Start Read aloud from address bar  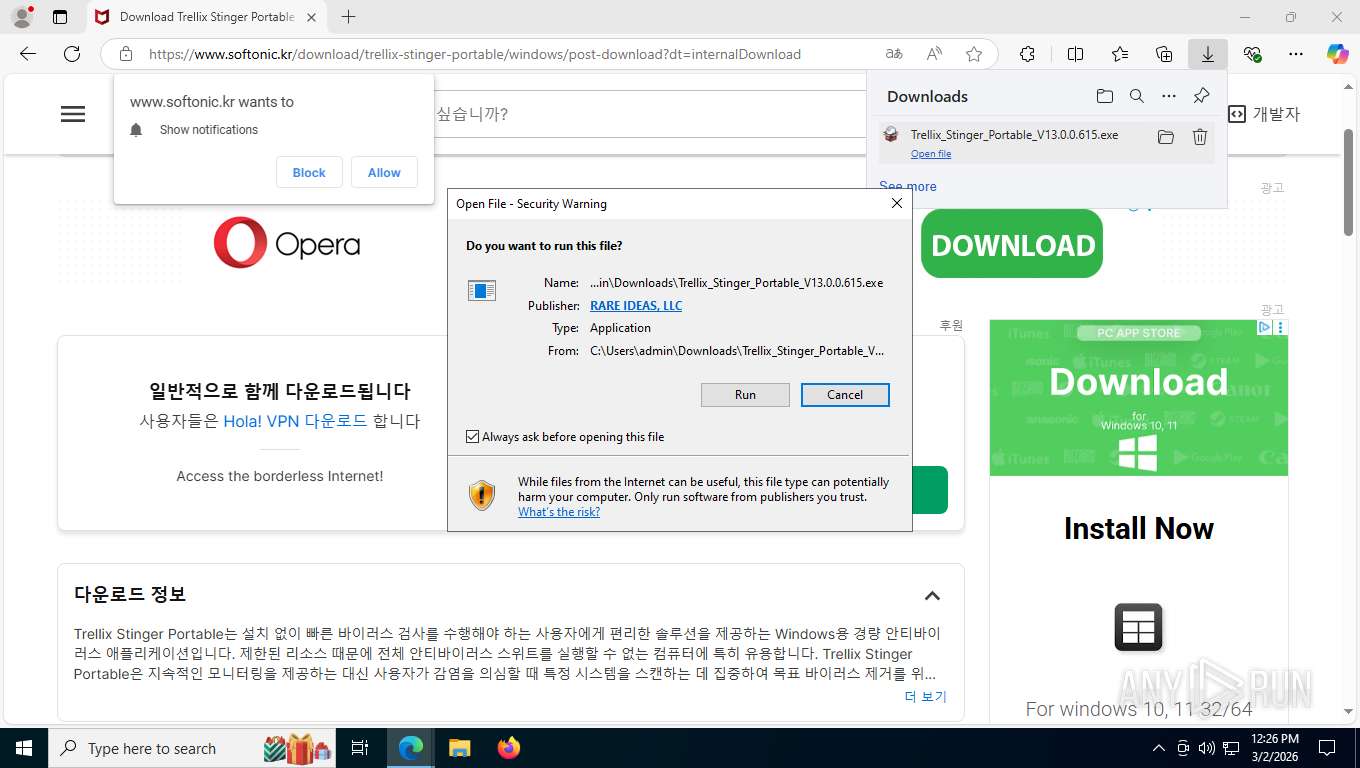tap(934, 54)
